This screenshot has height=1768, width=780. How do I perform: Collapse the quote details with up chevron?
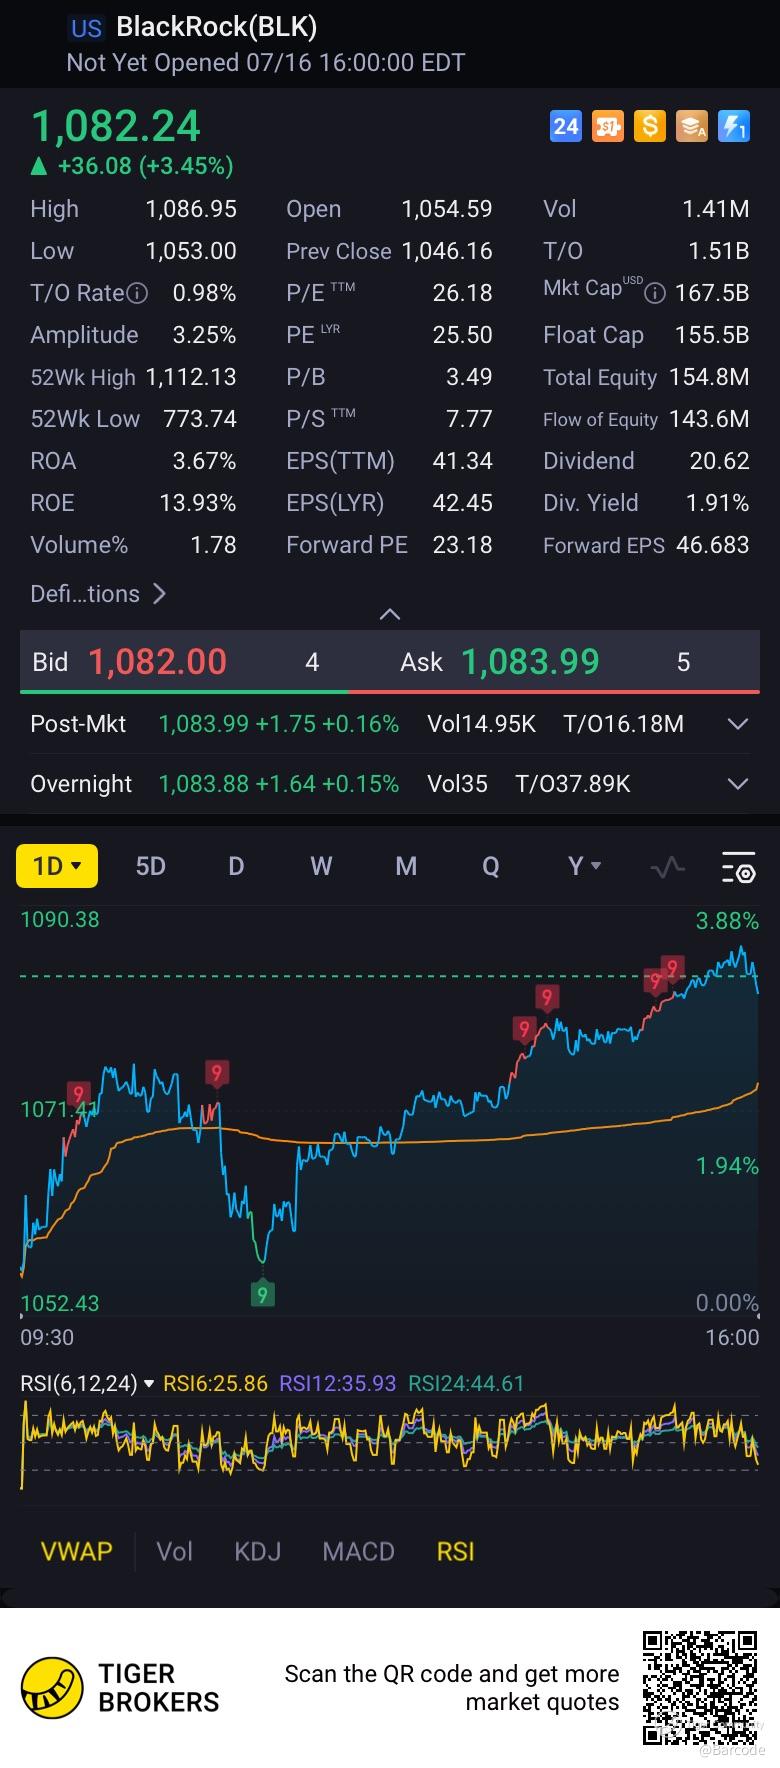tap(390, 614)
